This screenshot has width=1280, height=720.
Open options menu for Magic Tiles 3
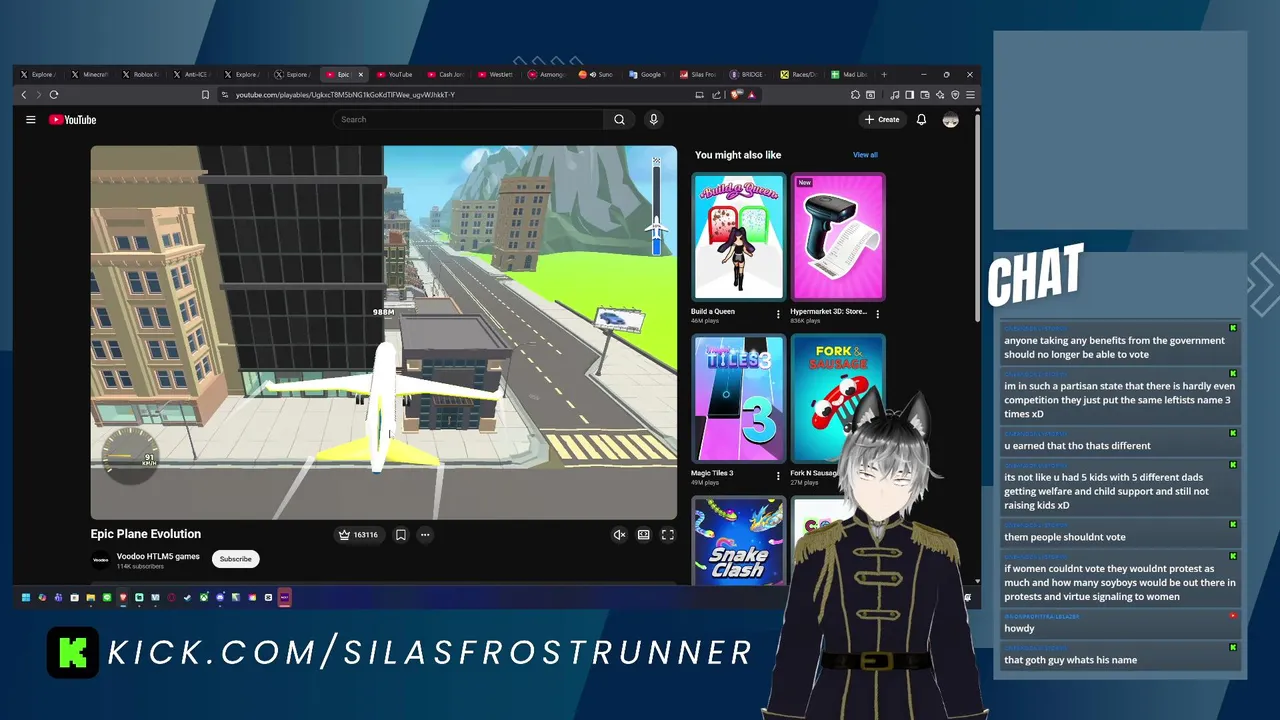pos(779,476)
